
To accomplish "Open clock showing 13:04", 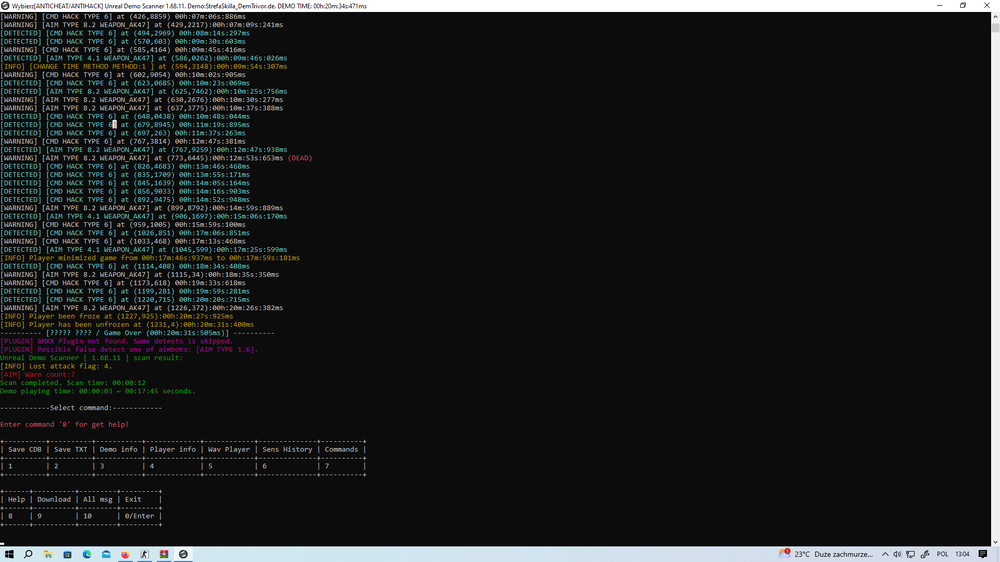I will tap(962, 554).
